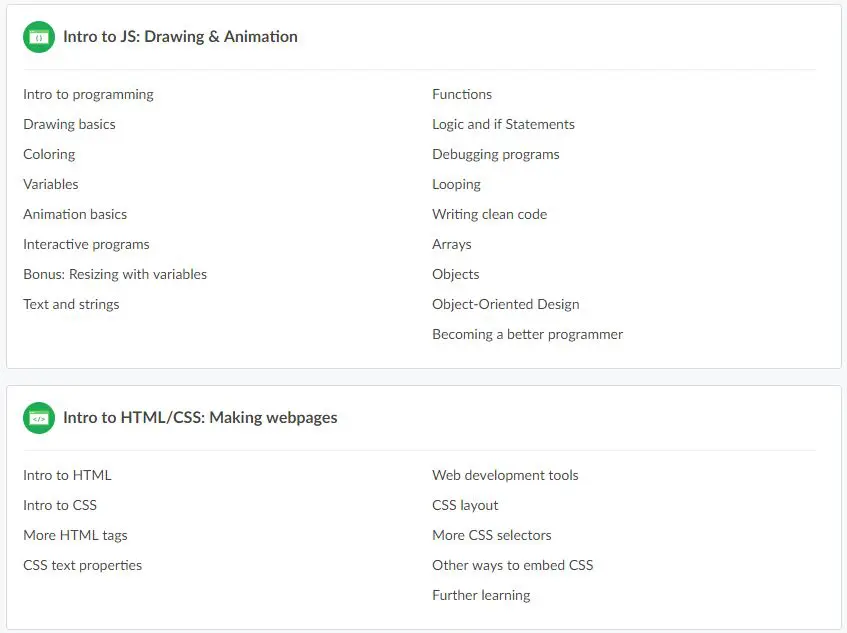Go to Debugging programs lesson
The width and height of the screenshot is (847, 633).
(495, 155)
